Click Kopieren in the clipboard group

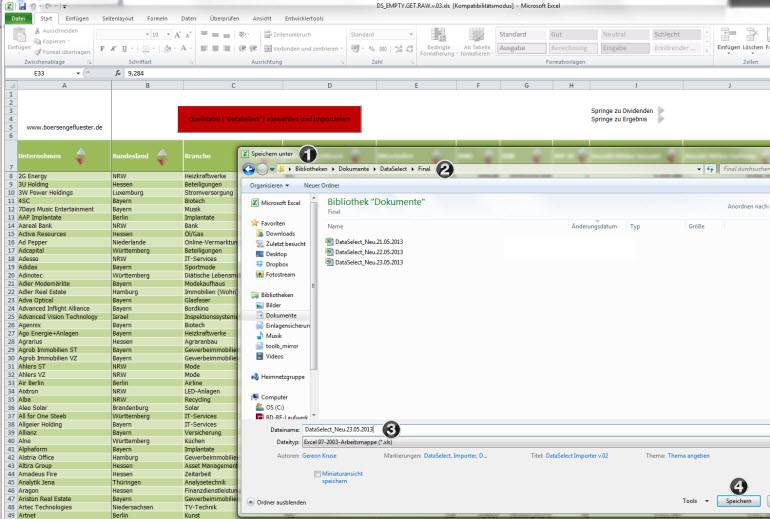coord(53,41)
